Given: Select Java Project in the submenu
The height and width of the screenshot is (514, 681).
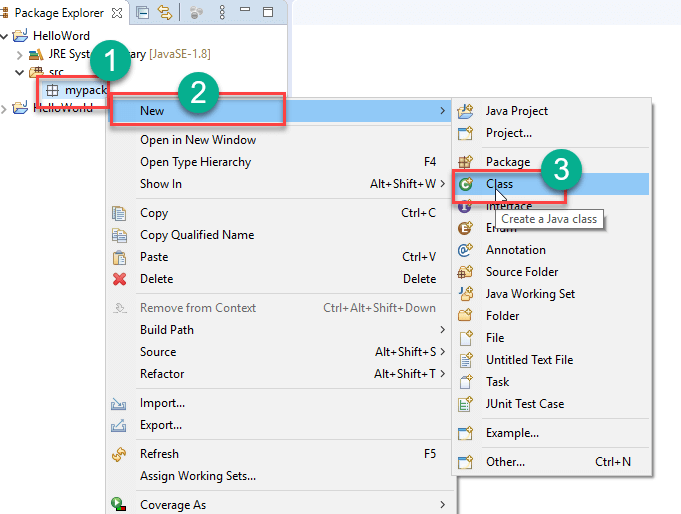Looking at the screenshot, I should (516, 111).
